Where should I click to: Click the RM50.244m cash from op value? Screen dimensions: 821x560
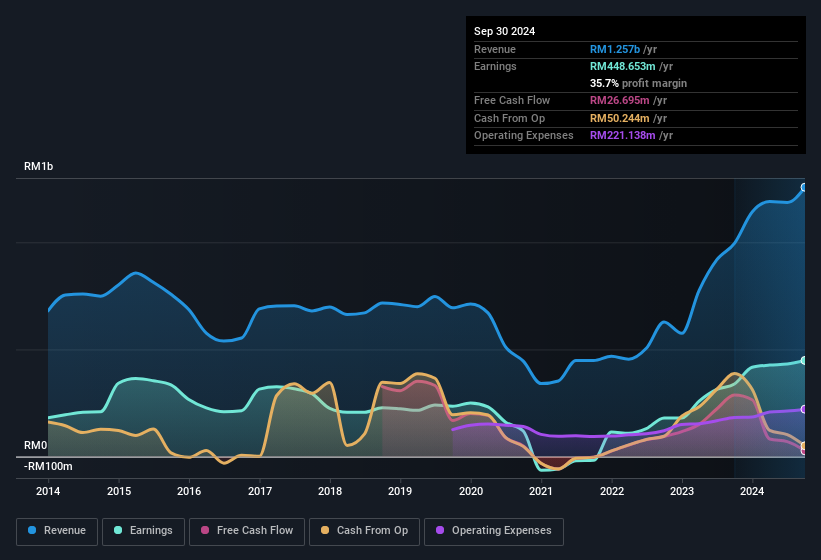point(619,118)
